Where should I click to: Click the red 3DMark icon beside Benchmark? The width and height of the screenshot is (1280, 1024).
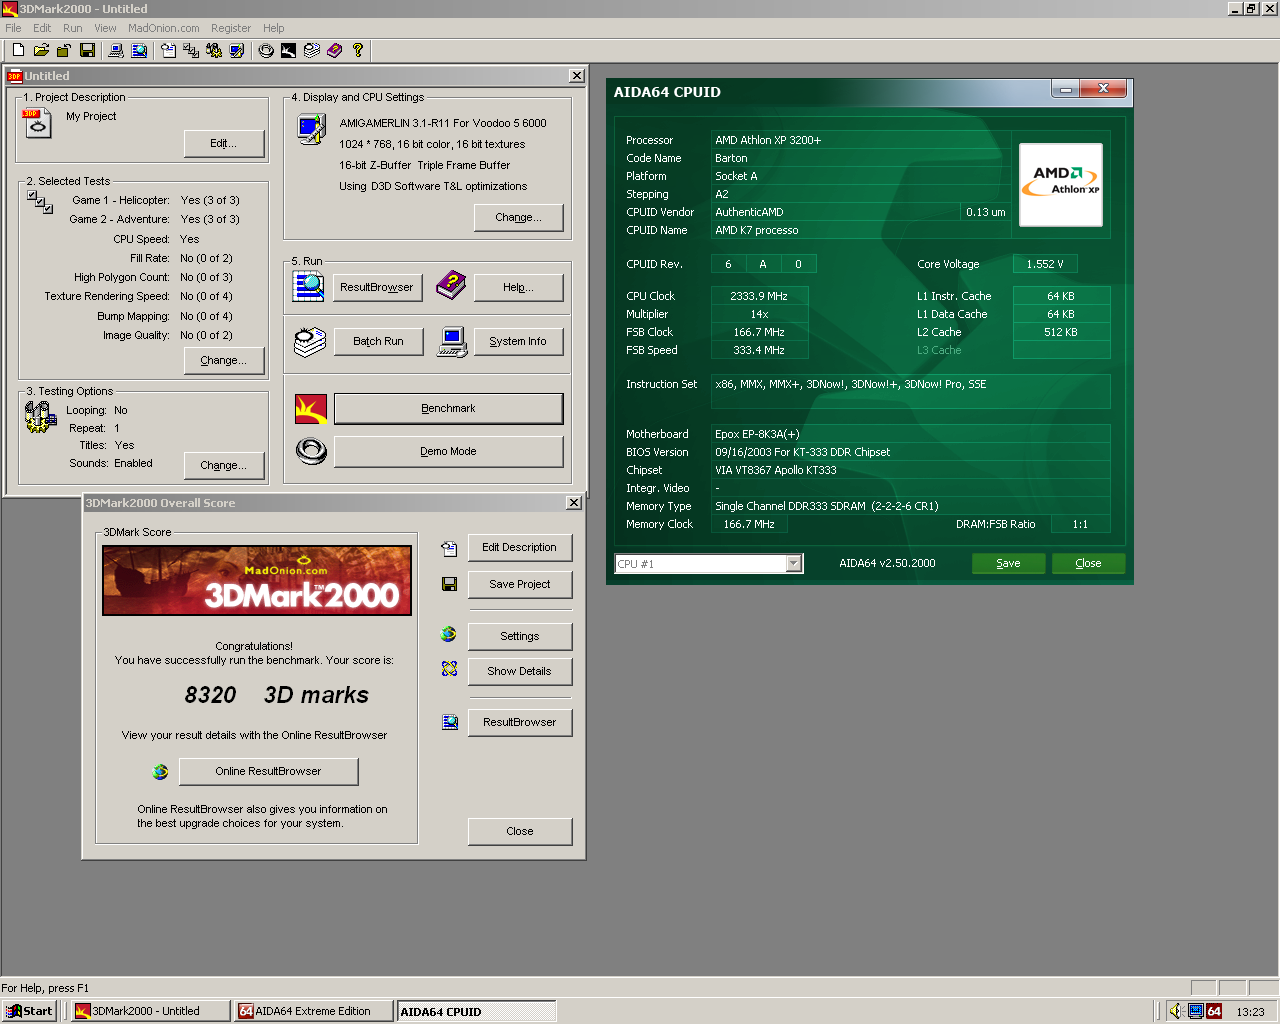[311, 409]
